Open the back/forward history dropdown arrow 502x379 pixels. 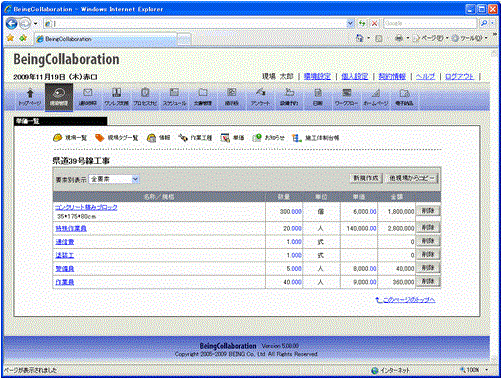click(35, 24)
